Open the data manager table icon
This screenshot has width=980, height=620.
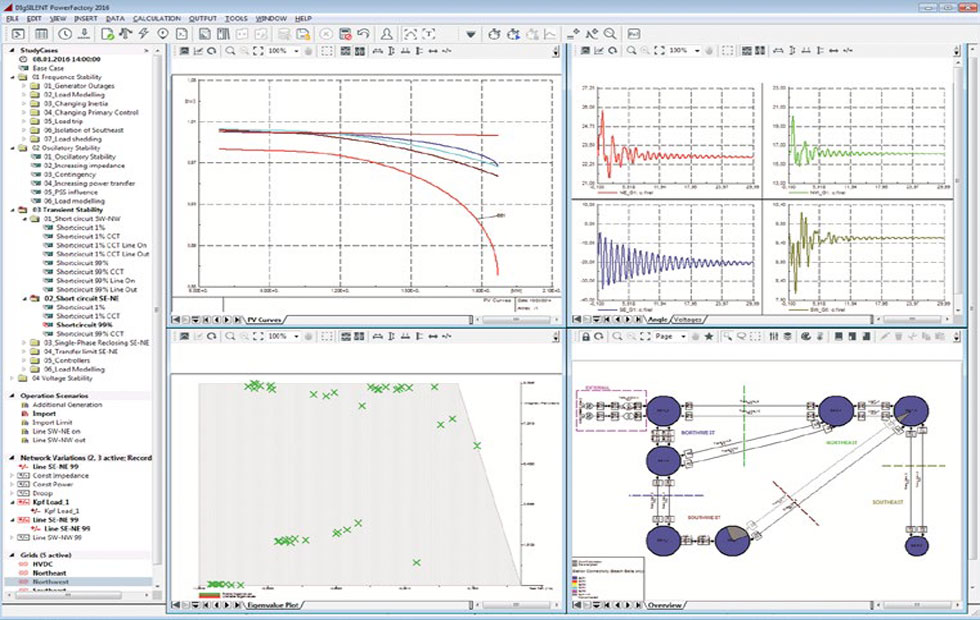point(41,34)
